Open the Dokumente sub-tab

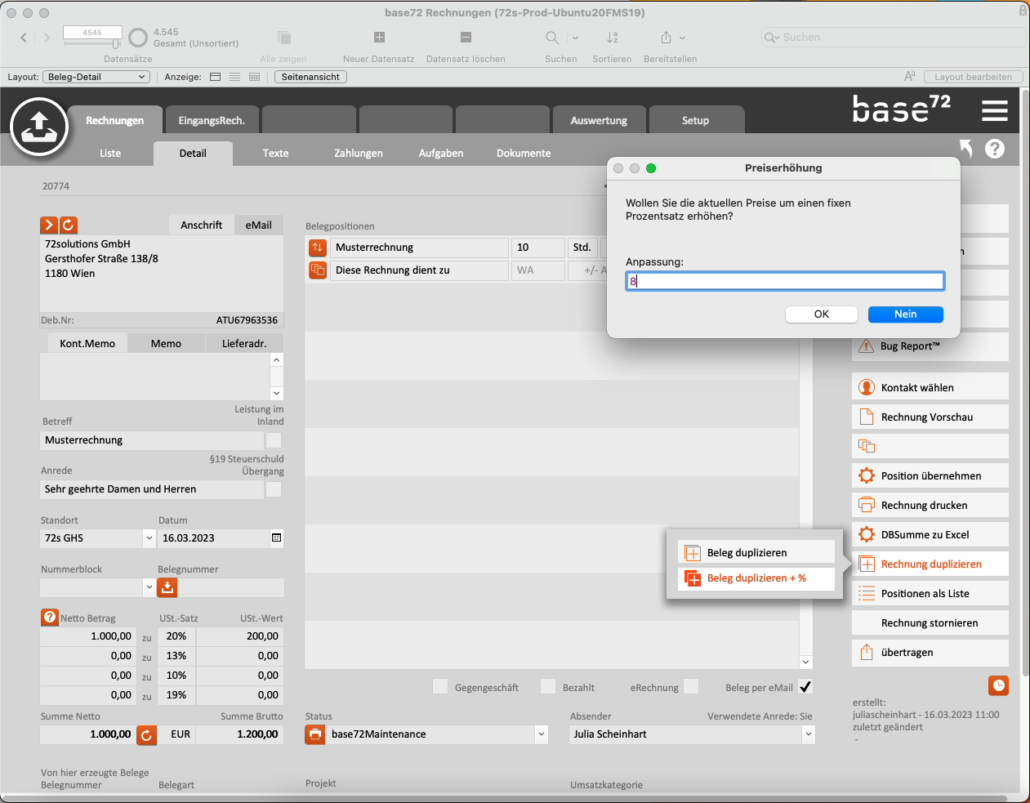click(x=524, y=153)
